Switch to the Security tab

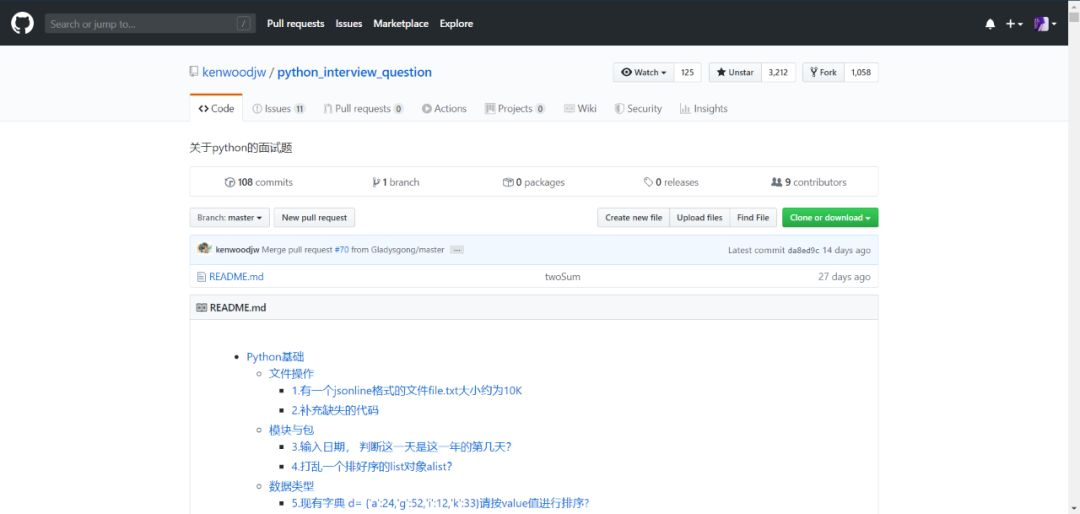click(x=638, y=108)
